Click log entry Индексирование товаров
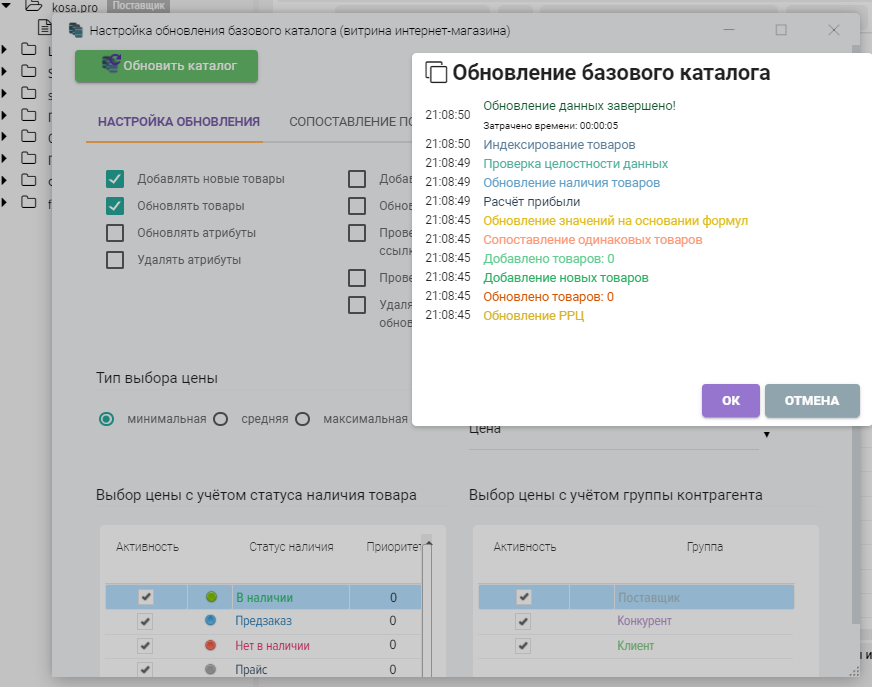The image size is (872, 687). click(x=559, y=145)
